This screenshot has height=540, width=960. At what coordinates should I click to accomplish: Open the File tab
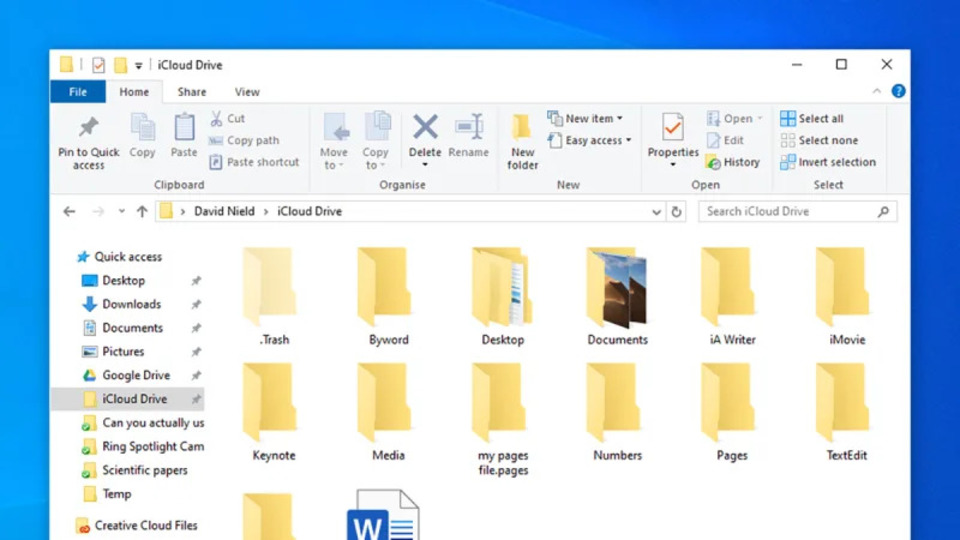point(78,92)
